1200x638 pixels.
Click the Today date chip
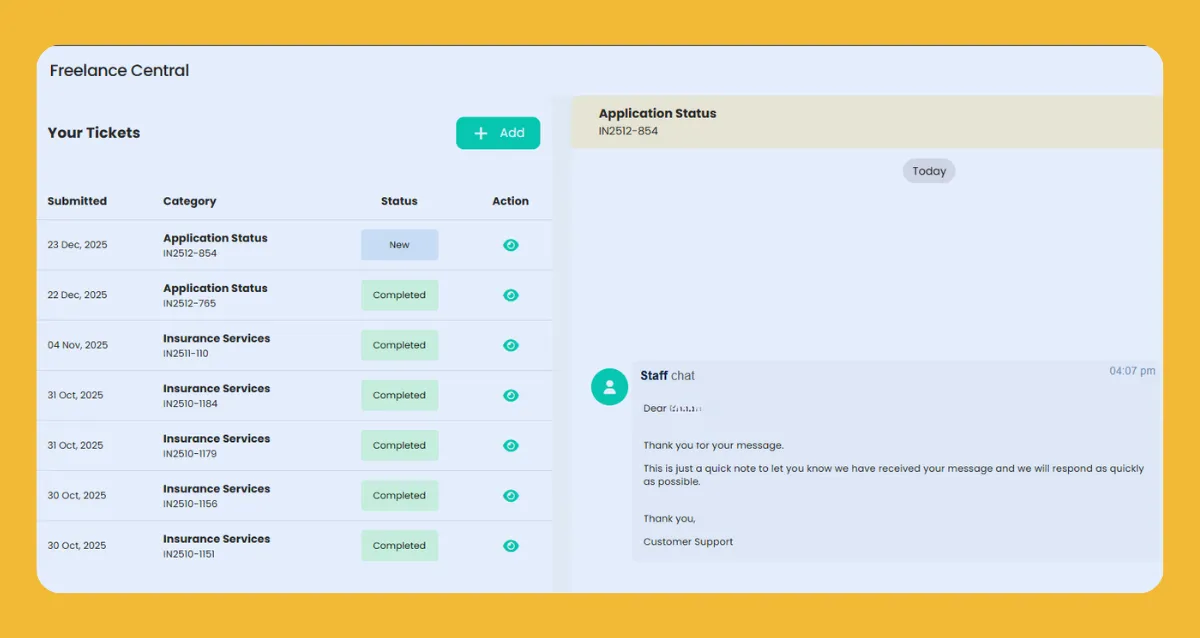(x=928, y=170)
